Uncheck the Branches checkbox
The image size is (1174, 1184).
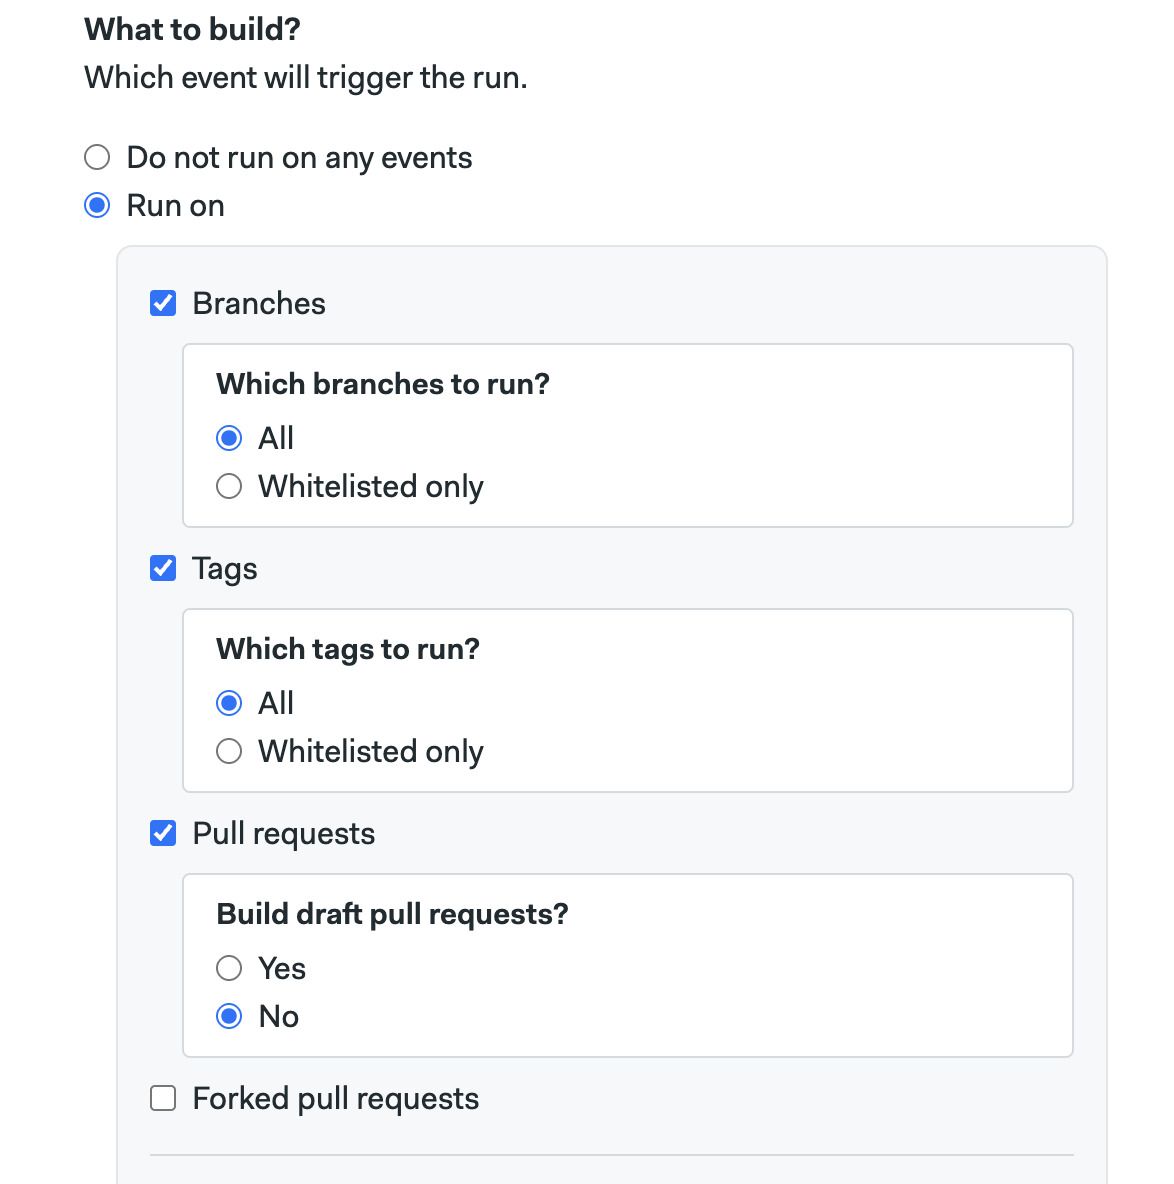click(163, 303)
